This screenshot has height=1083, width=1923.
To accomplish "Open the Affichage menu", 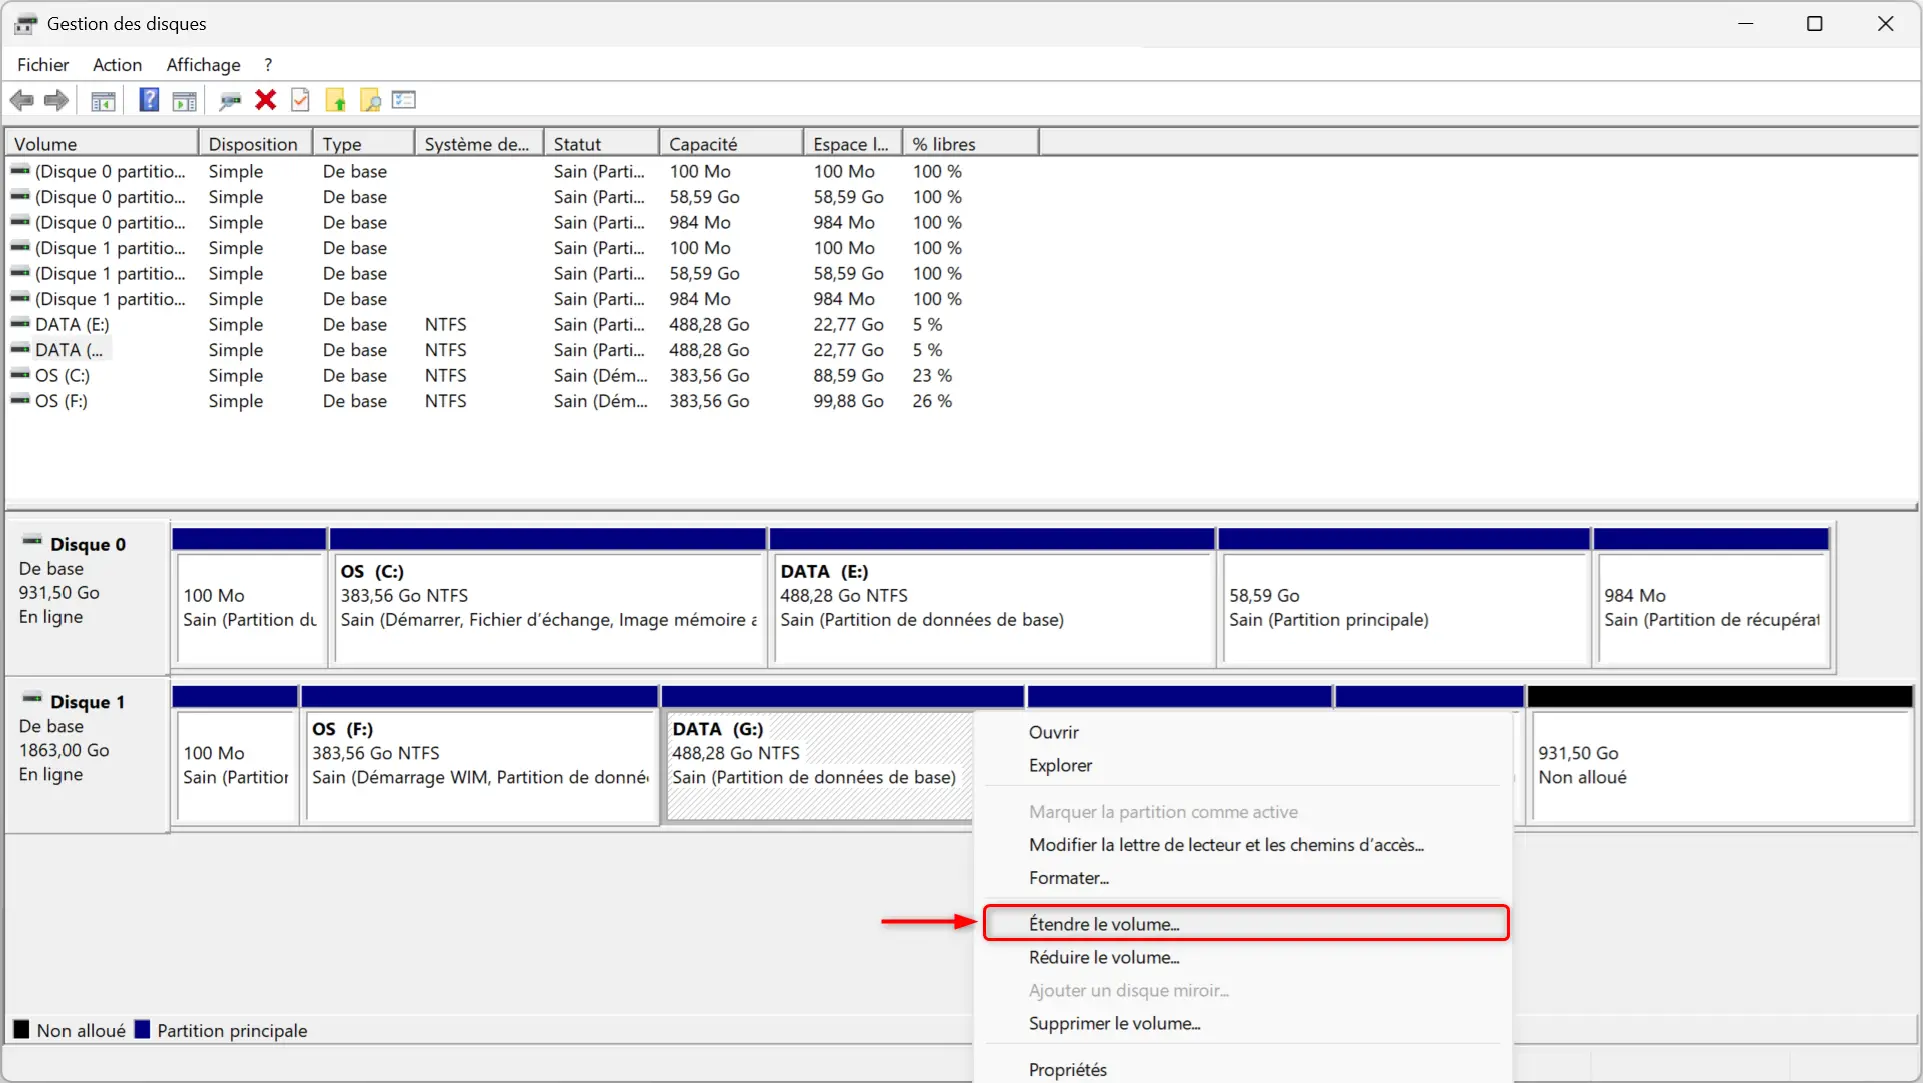I will coord(203,65).
